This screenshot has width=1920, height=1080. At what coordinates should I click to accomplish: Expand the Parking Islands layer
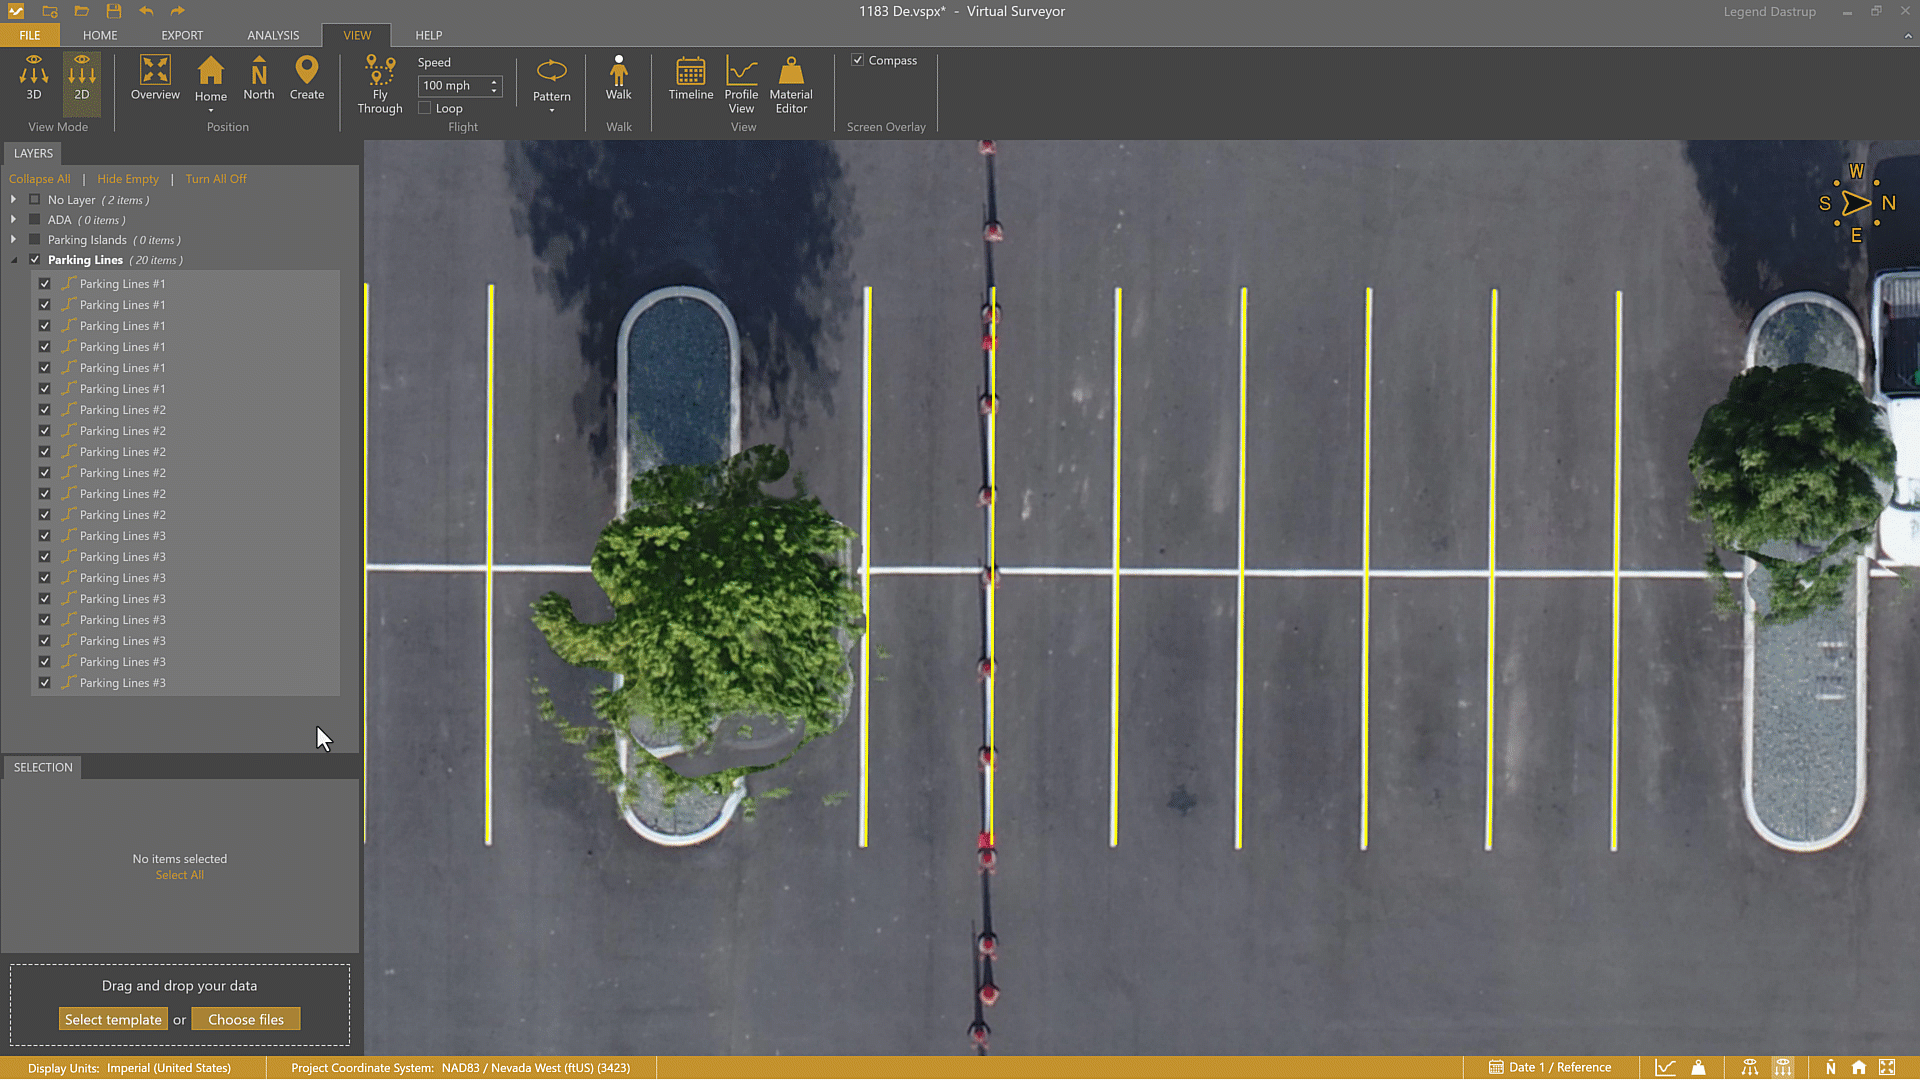point(13,240)
